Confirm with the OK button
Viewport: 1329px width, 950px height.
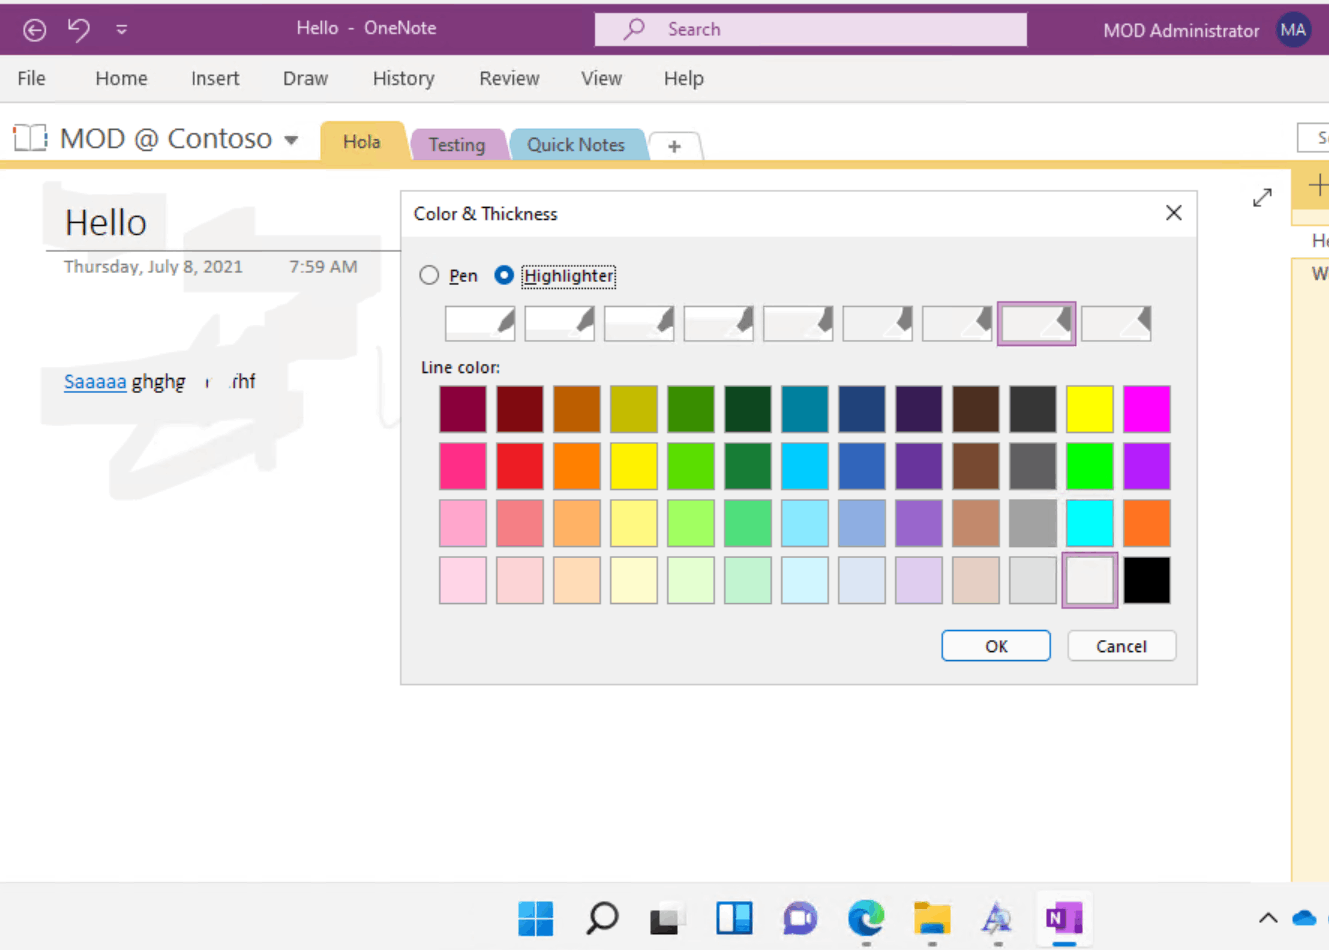(x=996, y=646)
